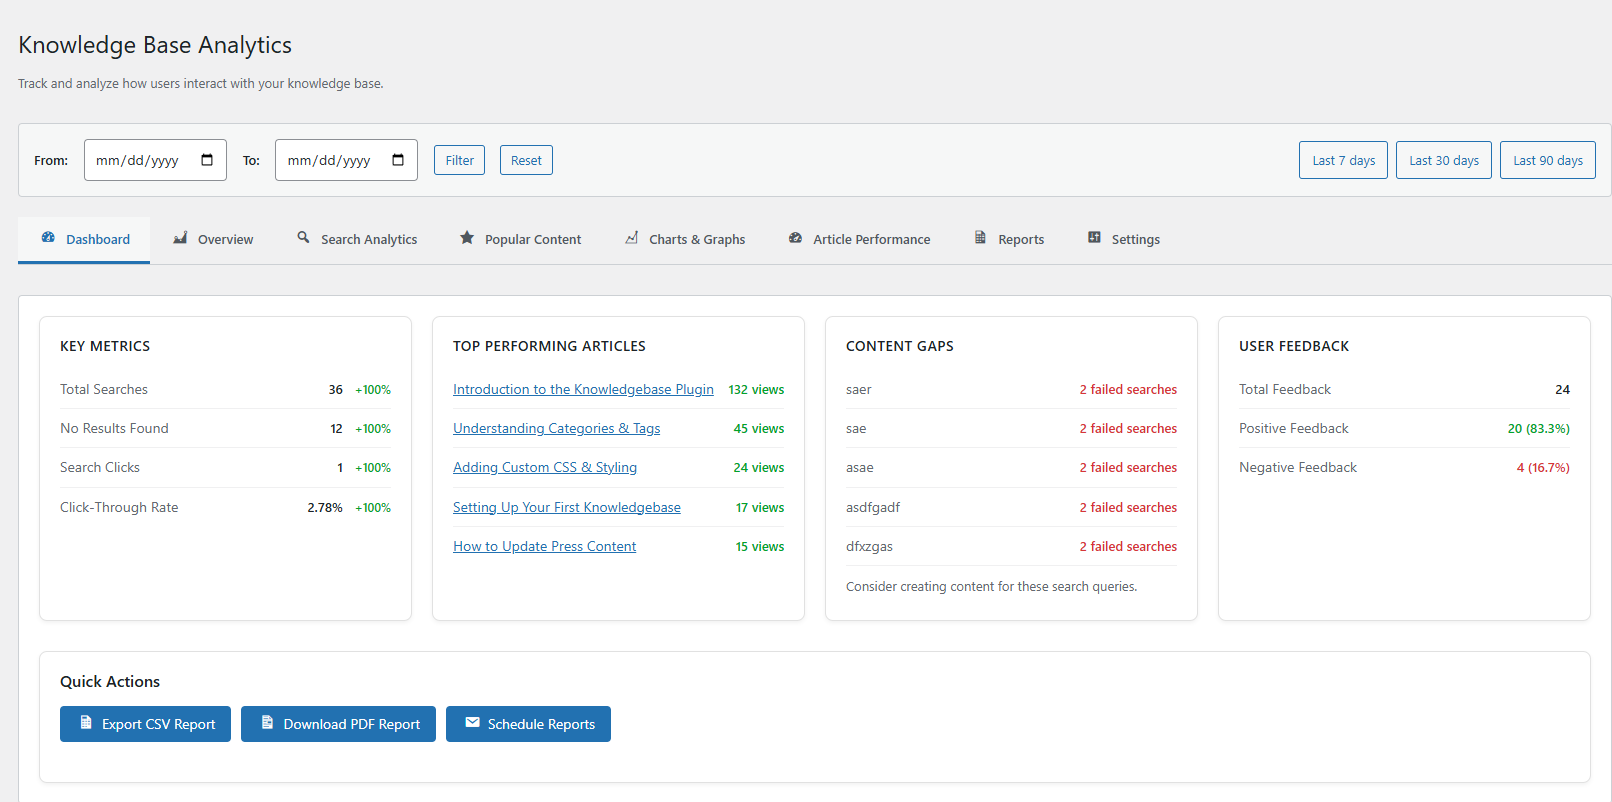Viewport: 1612px width, 802px height.
Task: Click envelope icon on Schedule Reports
Action: (x=472, y=723)
